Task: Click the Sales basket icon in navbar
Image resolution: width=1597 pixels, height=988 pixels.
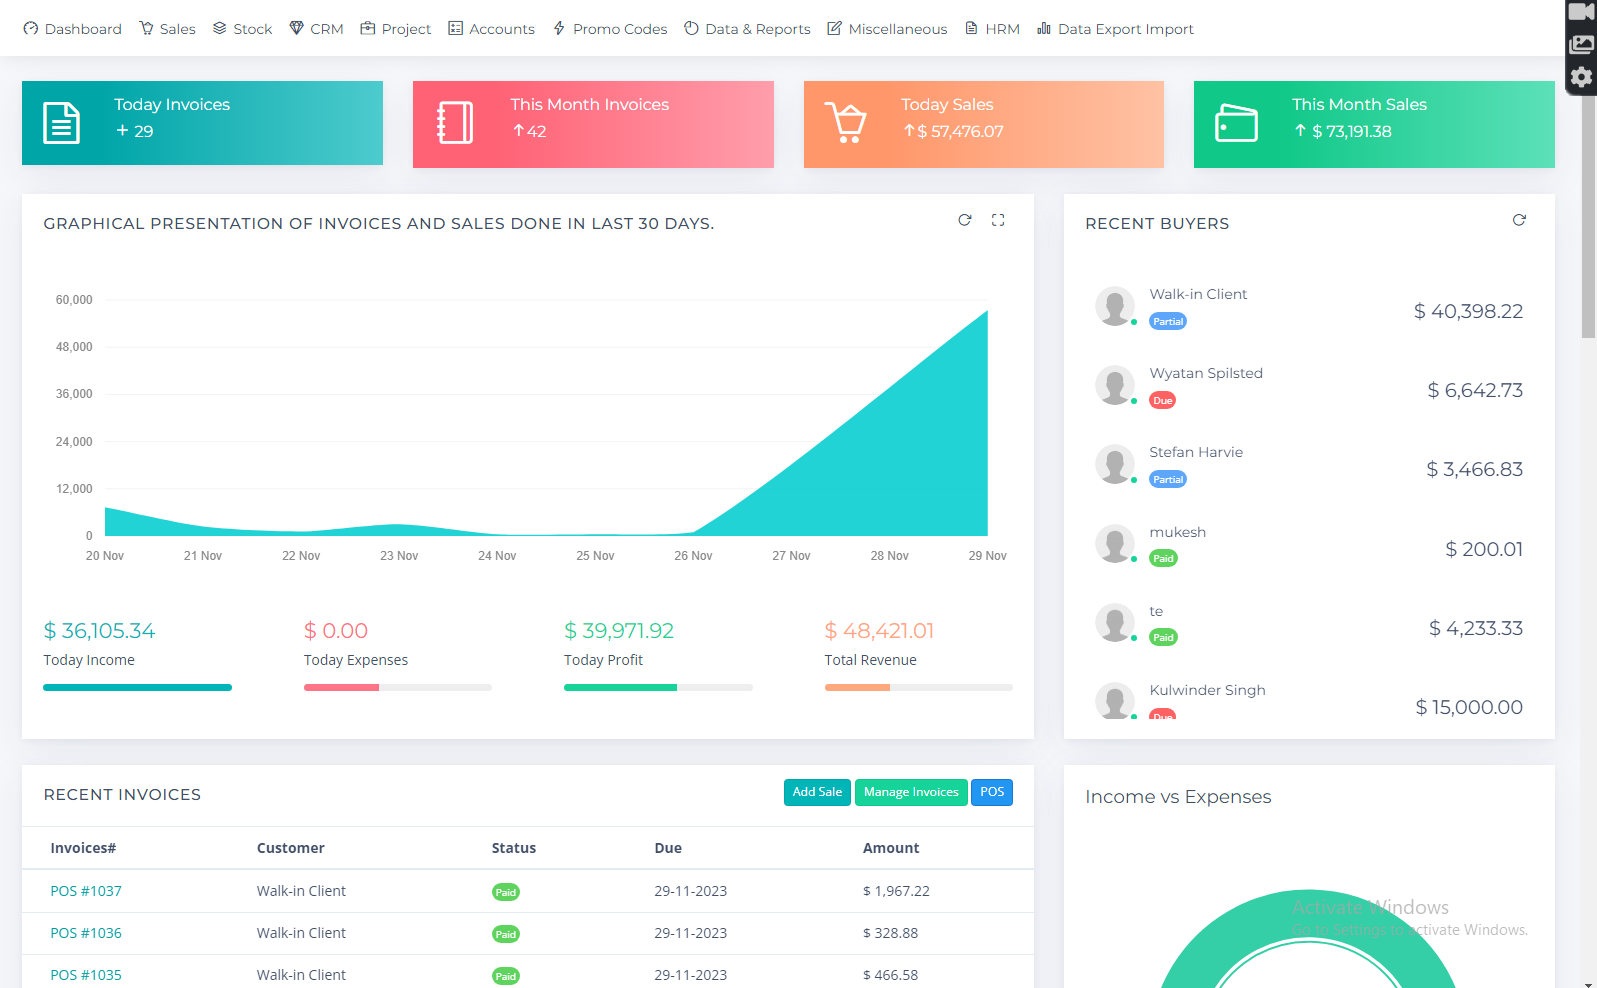Action: [x=146, y=29]
